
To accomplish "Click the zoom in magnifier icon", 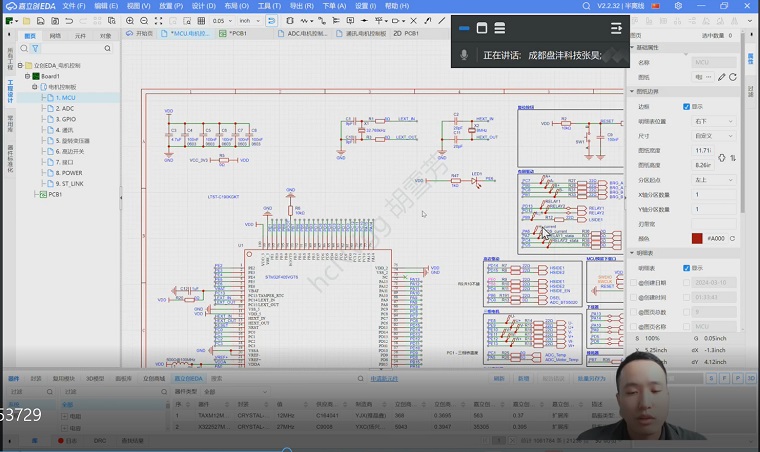I will 130,21.
